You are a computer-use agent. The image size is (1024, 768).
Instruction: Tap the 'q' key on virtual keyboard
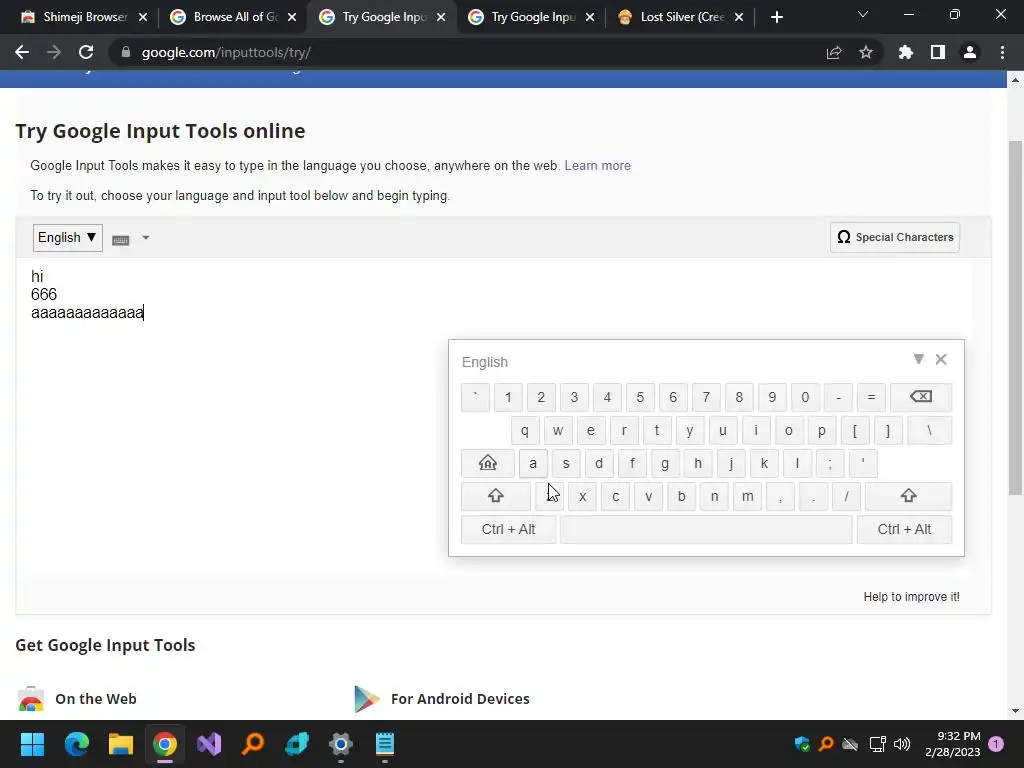[x=524, y=430]
